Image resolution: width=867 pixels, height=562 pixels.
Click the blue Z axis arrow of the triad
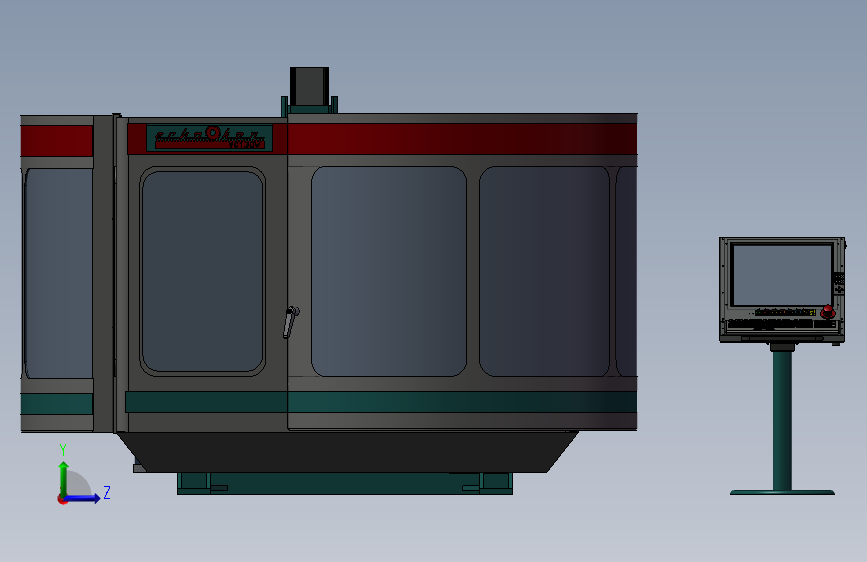(83, 498)
